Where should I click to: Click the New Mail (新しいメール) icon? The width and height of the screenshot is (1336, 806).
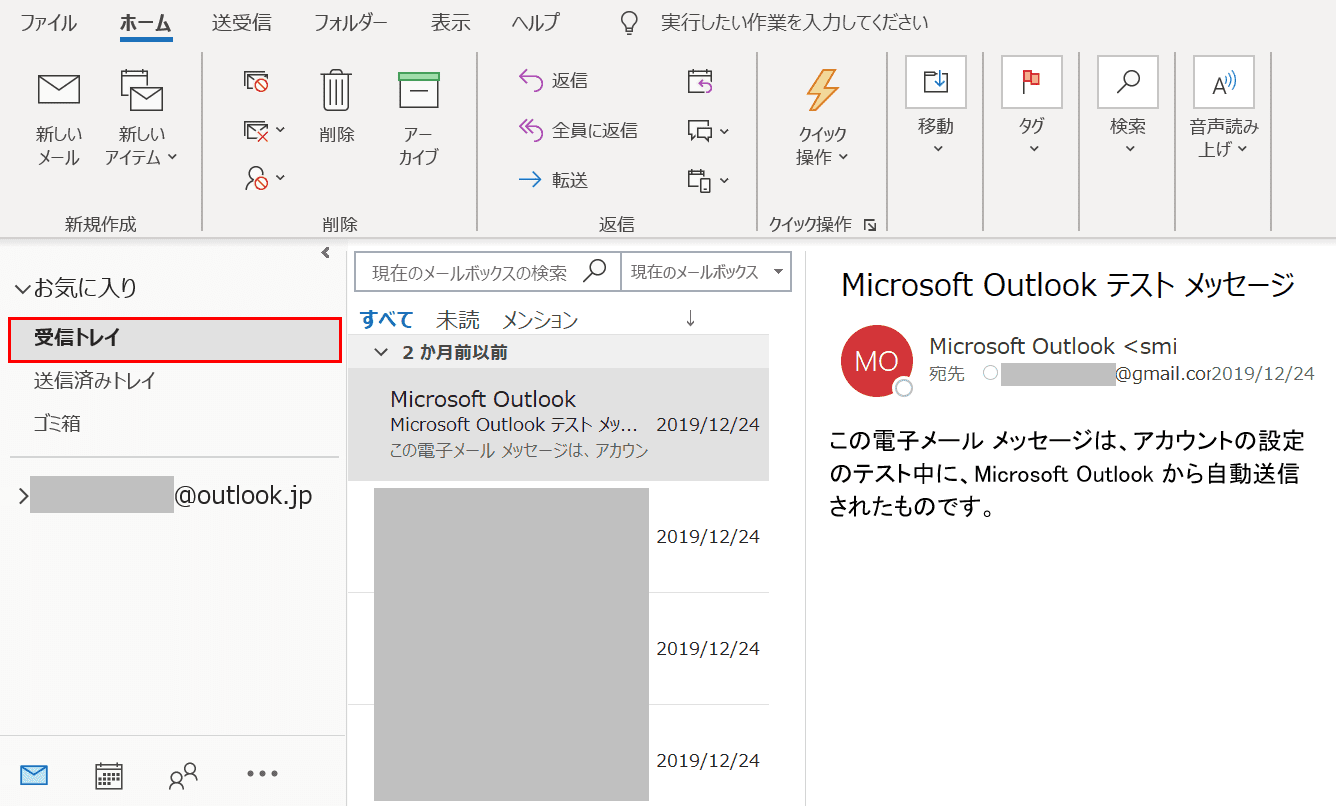[59, 90]
